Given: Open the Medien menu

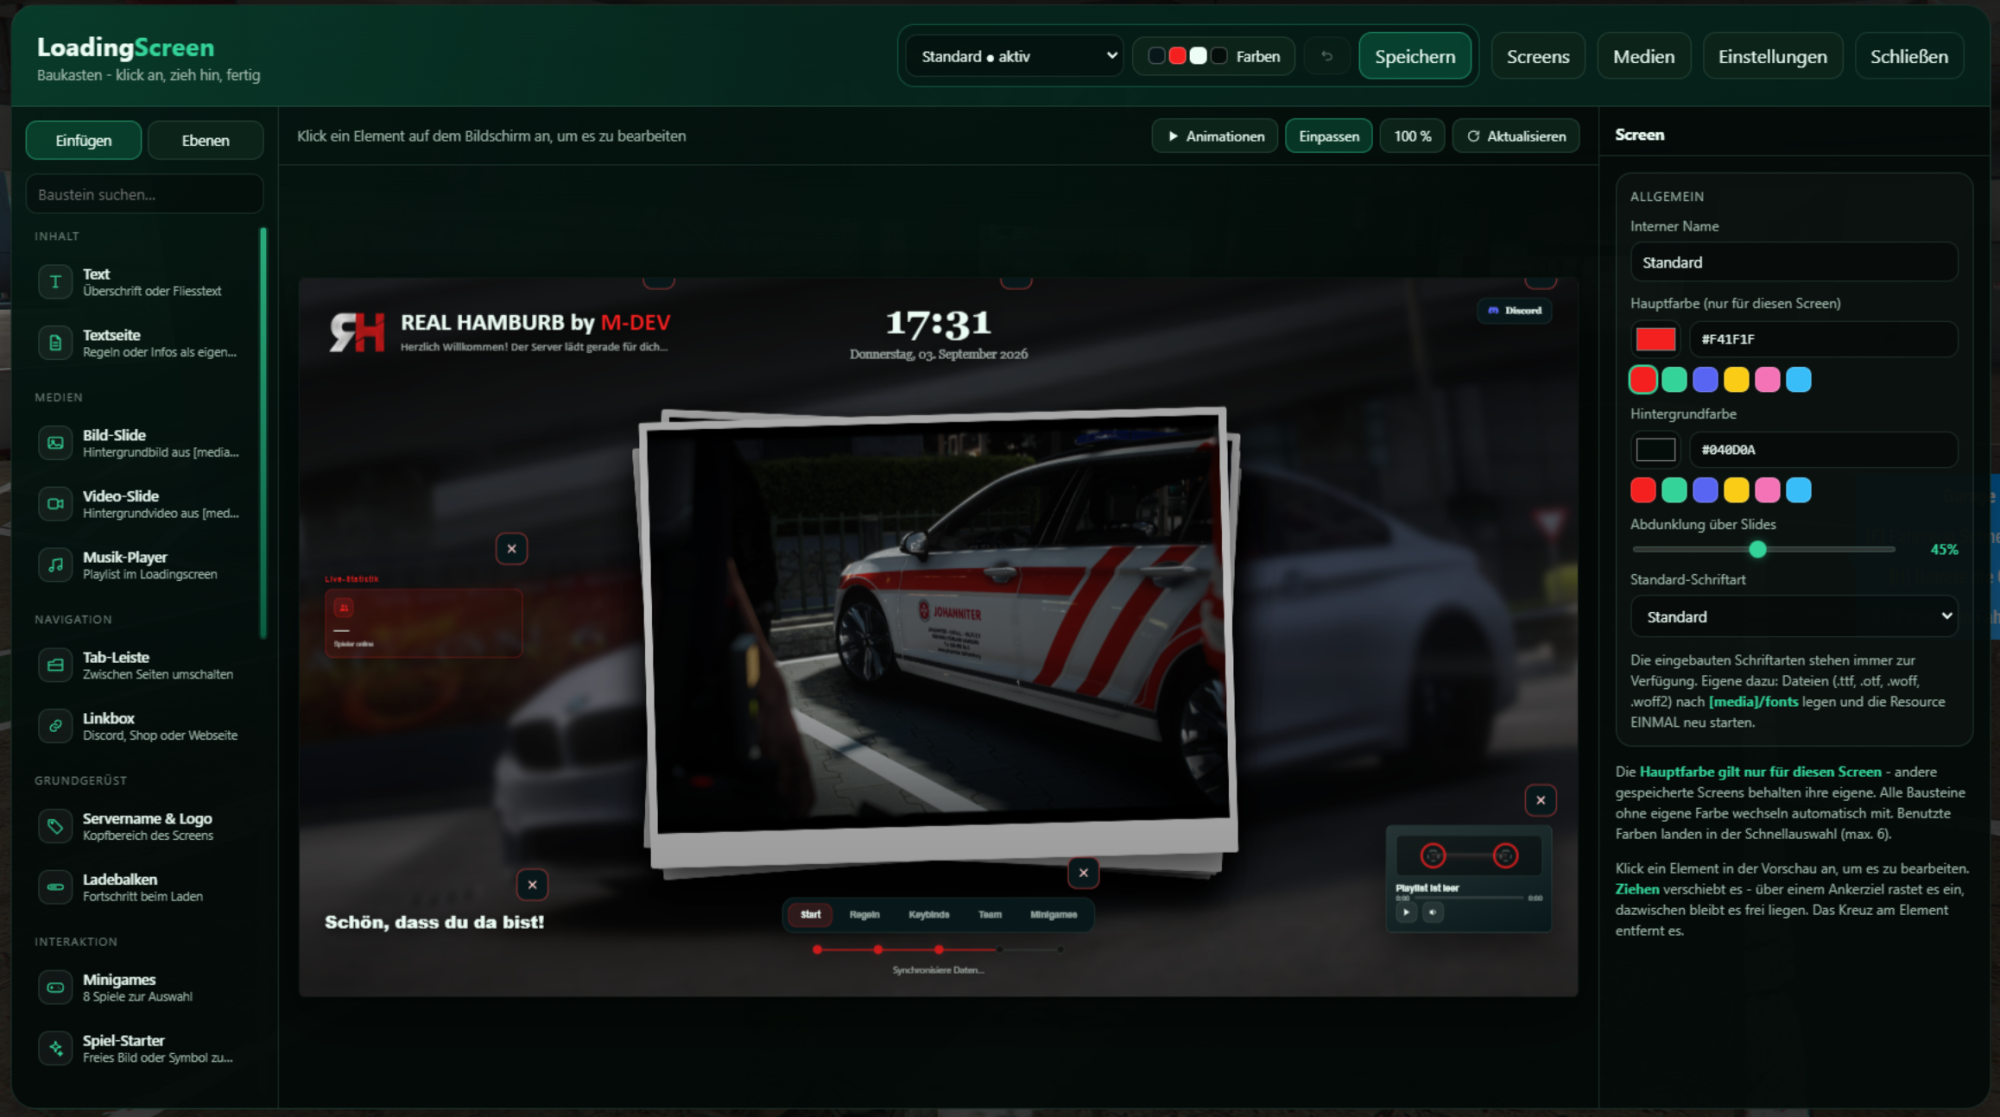Looking at the screenshot, I should 1644,56.
